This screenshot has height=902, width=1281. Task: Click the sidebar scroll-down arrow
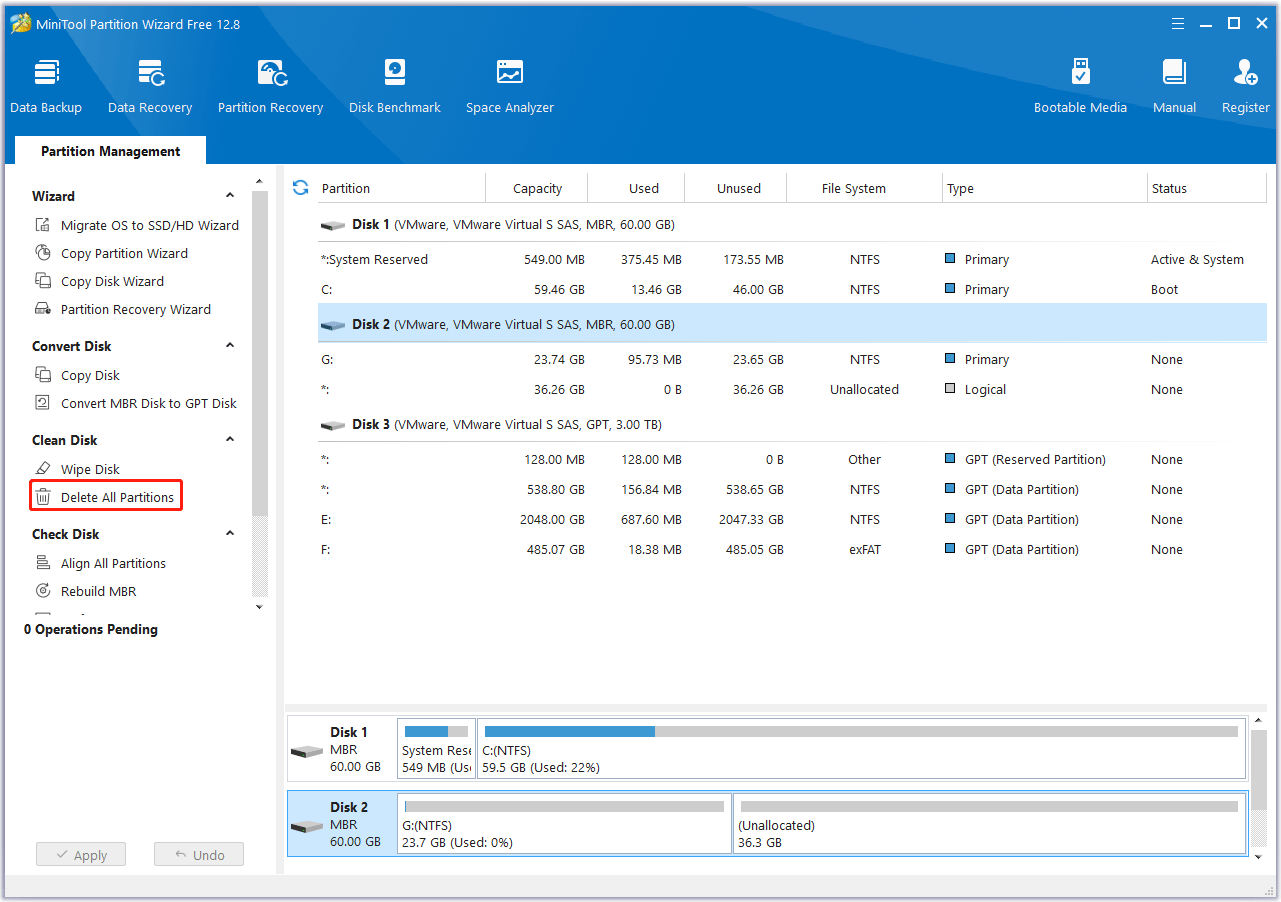point(260,607)
